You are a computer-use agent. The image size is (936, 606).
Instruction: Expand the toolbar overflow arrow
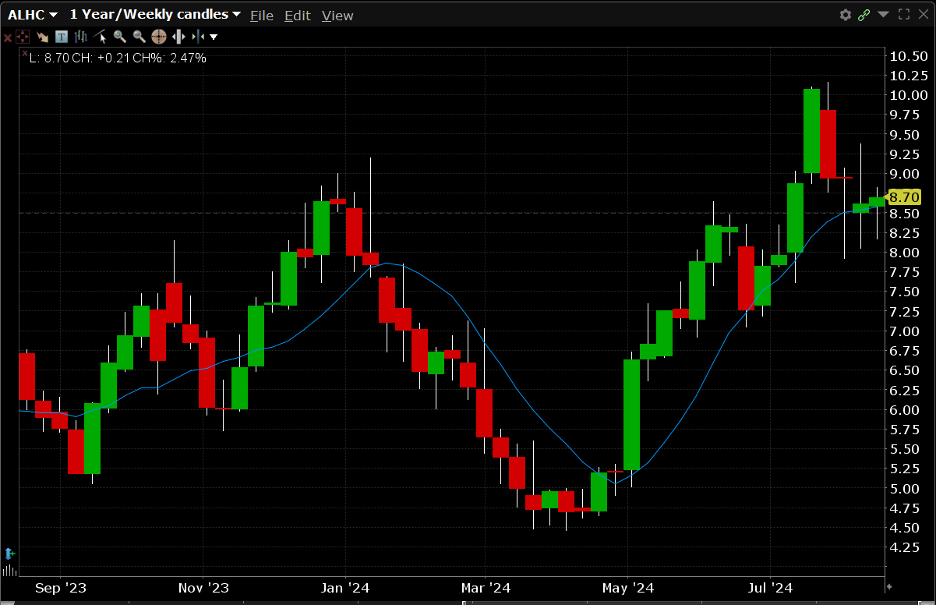click(x=214, y=37)
